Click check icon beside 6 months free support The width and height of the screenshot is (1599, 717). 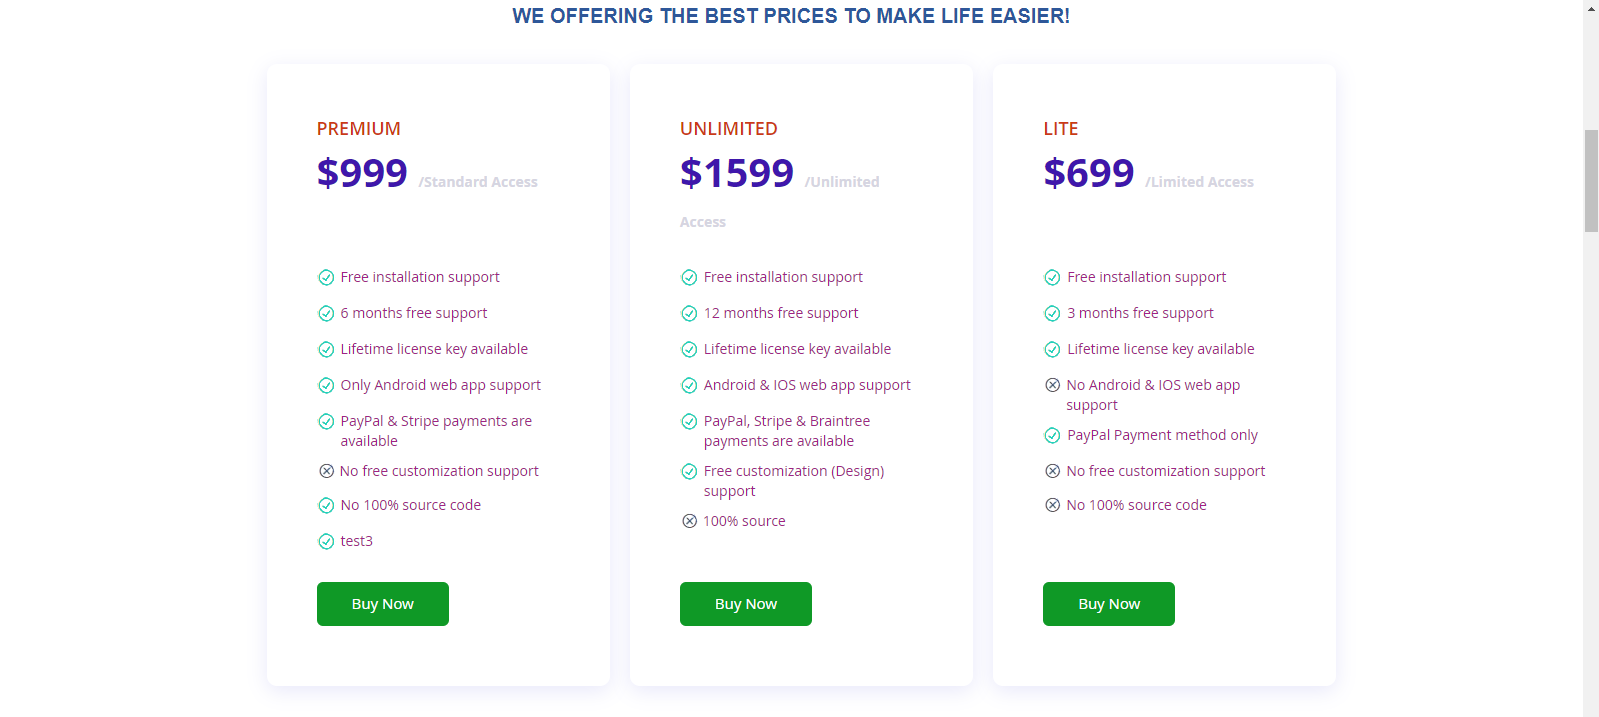(326, 313)
